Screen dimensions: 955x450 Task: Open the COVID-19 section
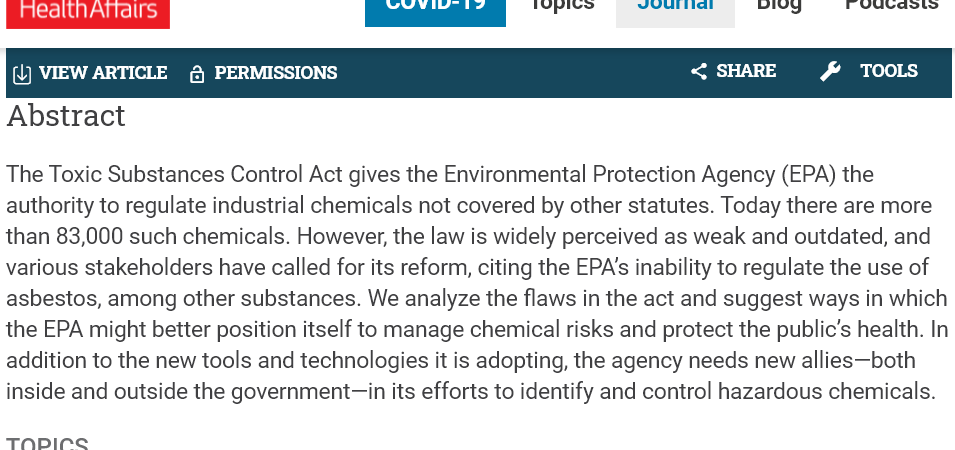(435, 12)
